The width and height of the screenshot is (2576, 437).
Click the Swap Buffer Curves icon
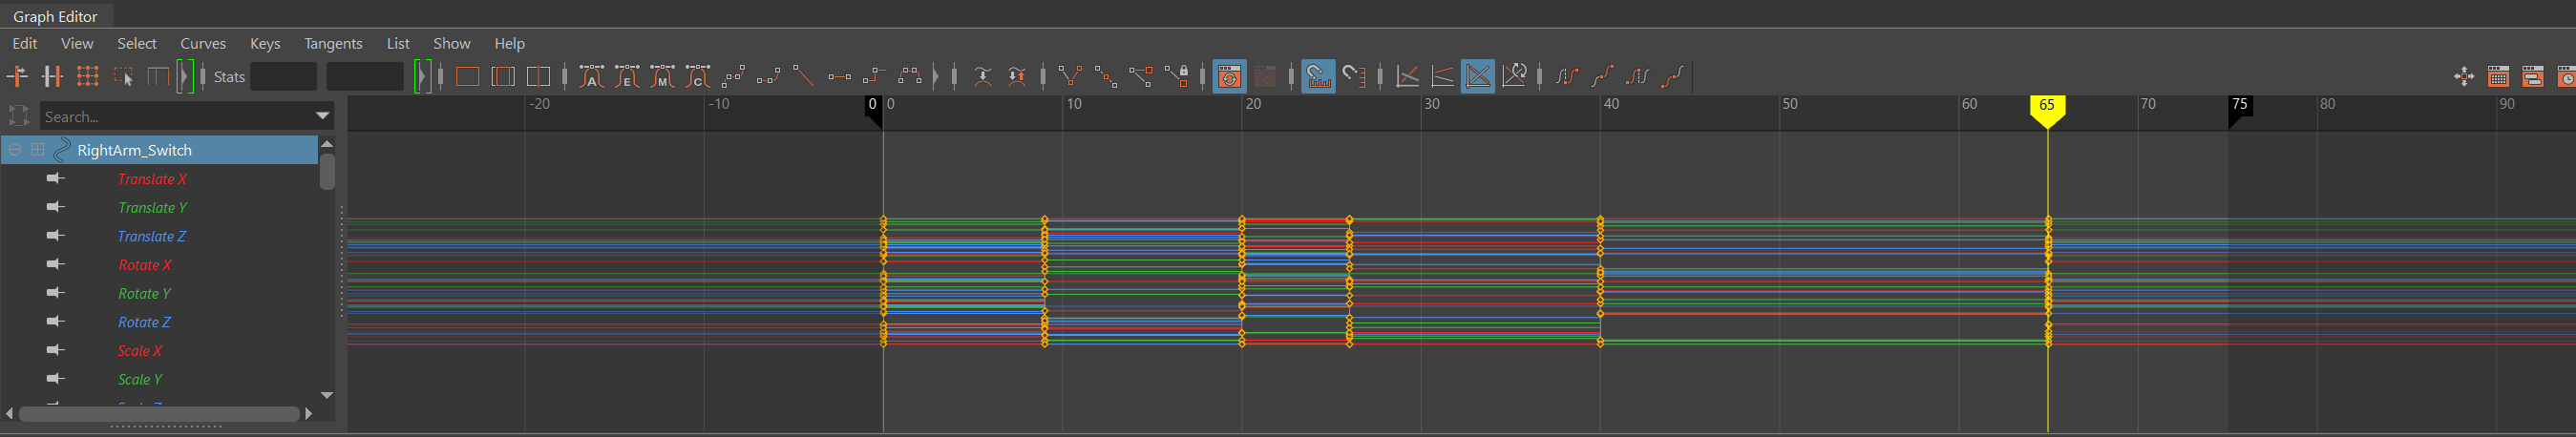(x=1017, y=76)
